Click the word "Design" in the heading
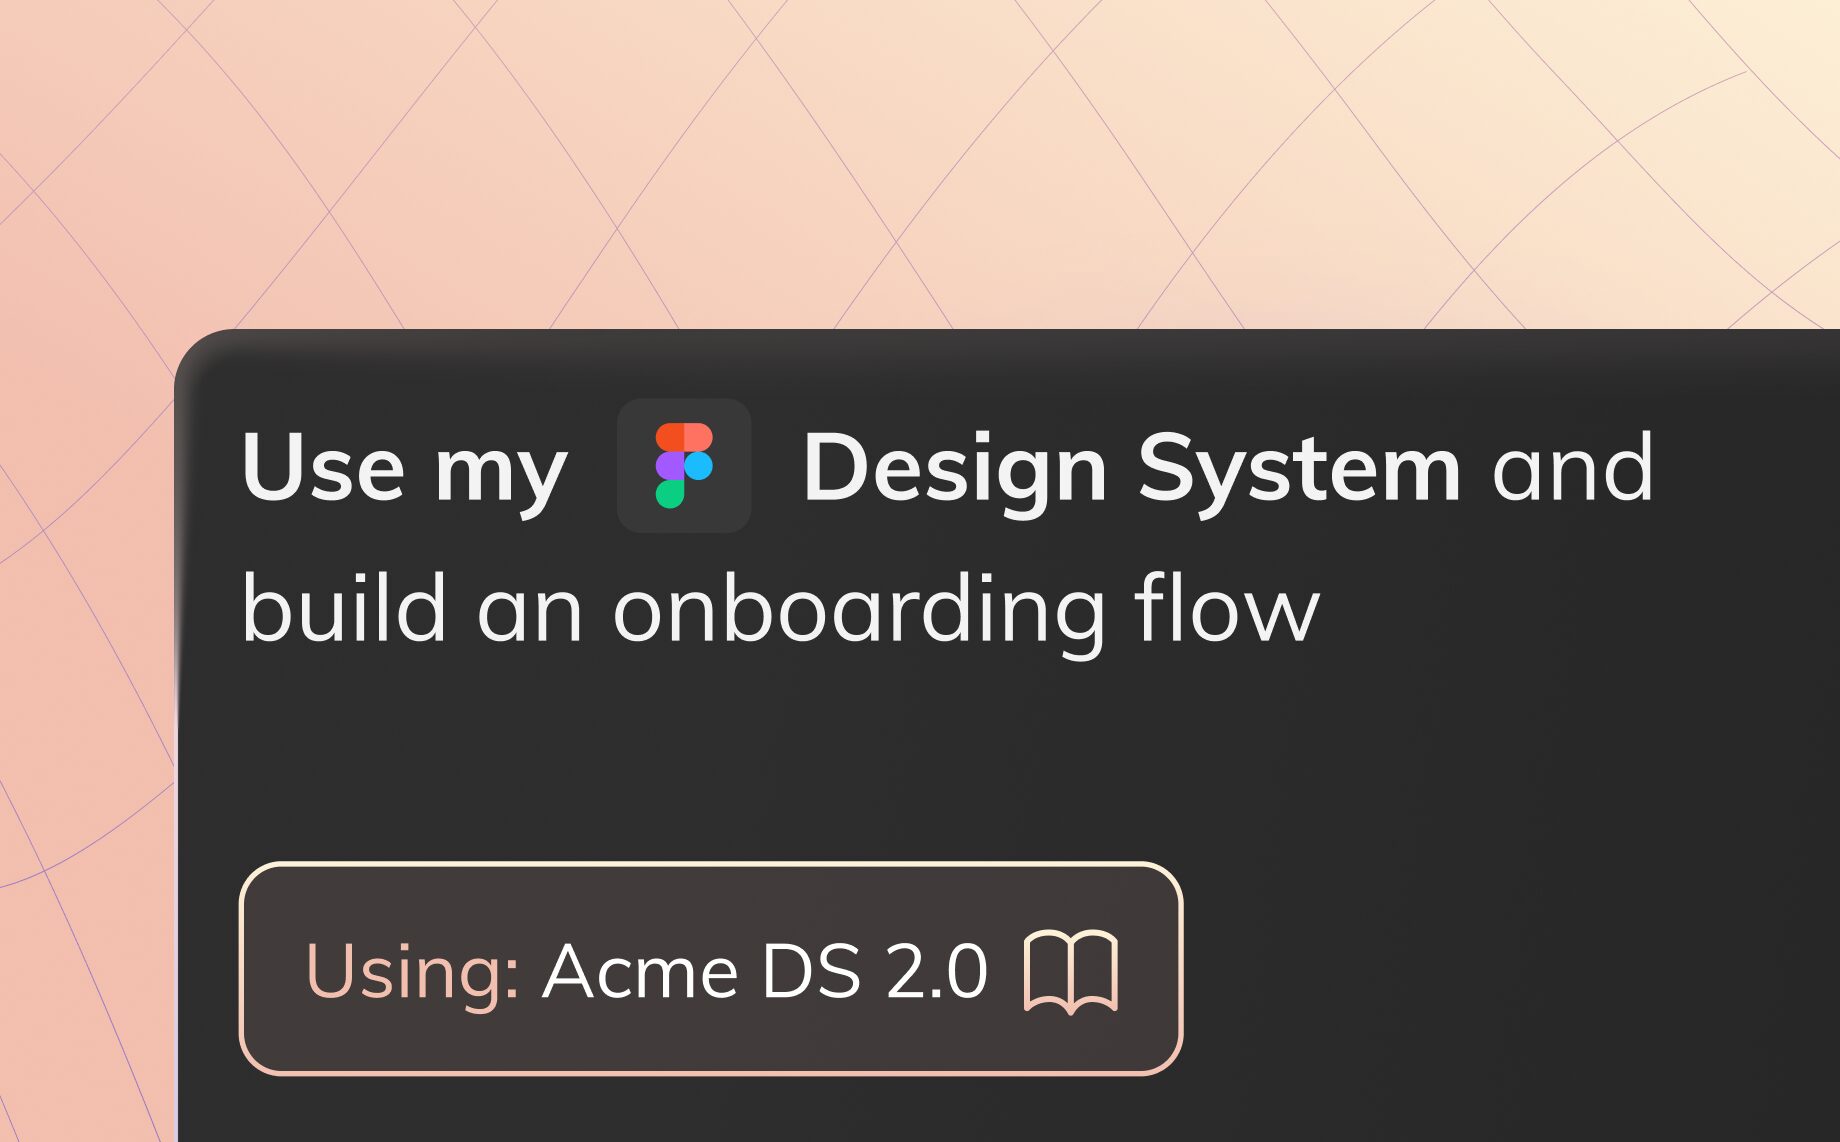Screen dimensions: 1840x1142 (955, 468)
